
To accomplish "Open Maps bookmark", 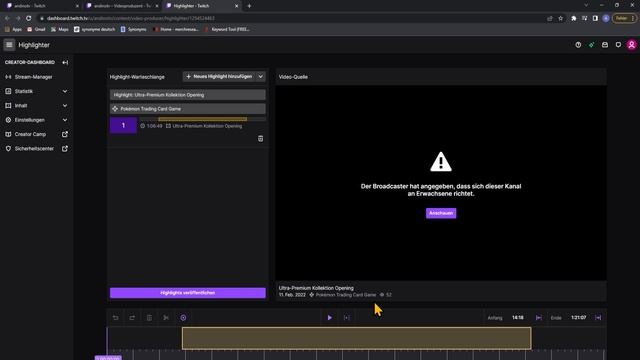I will (x=60, y=29).
